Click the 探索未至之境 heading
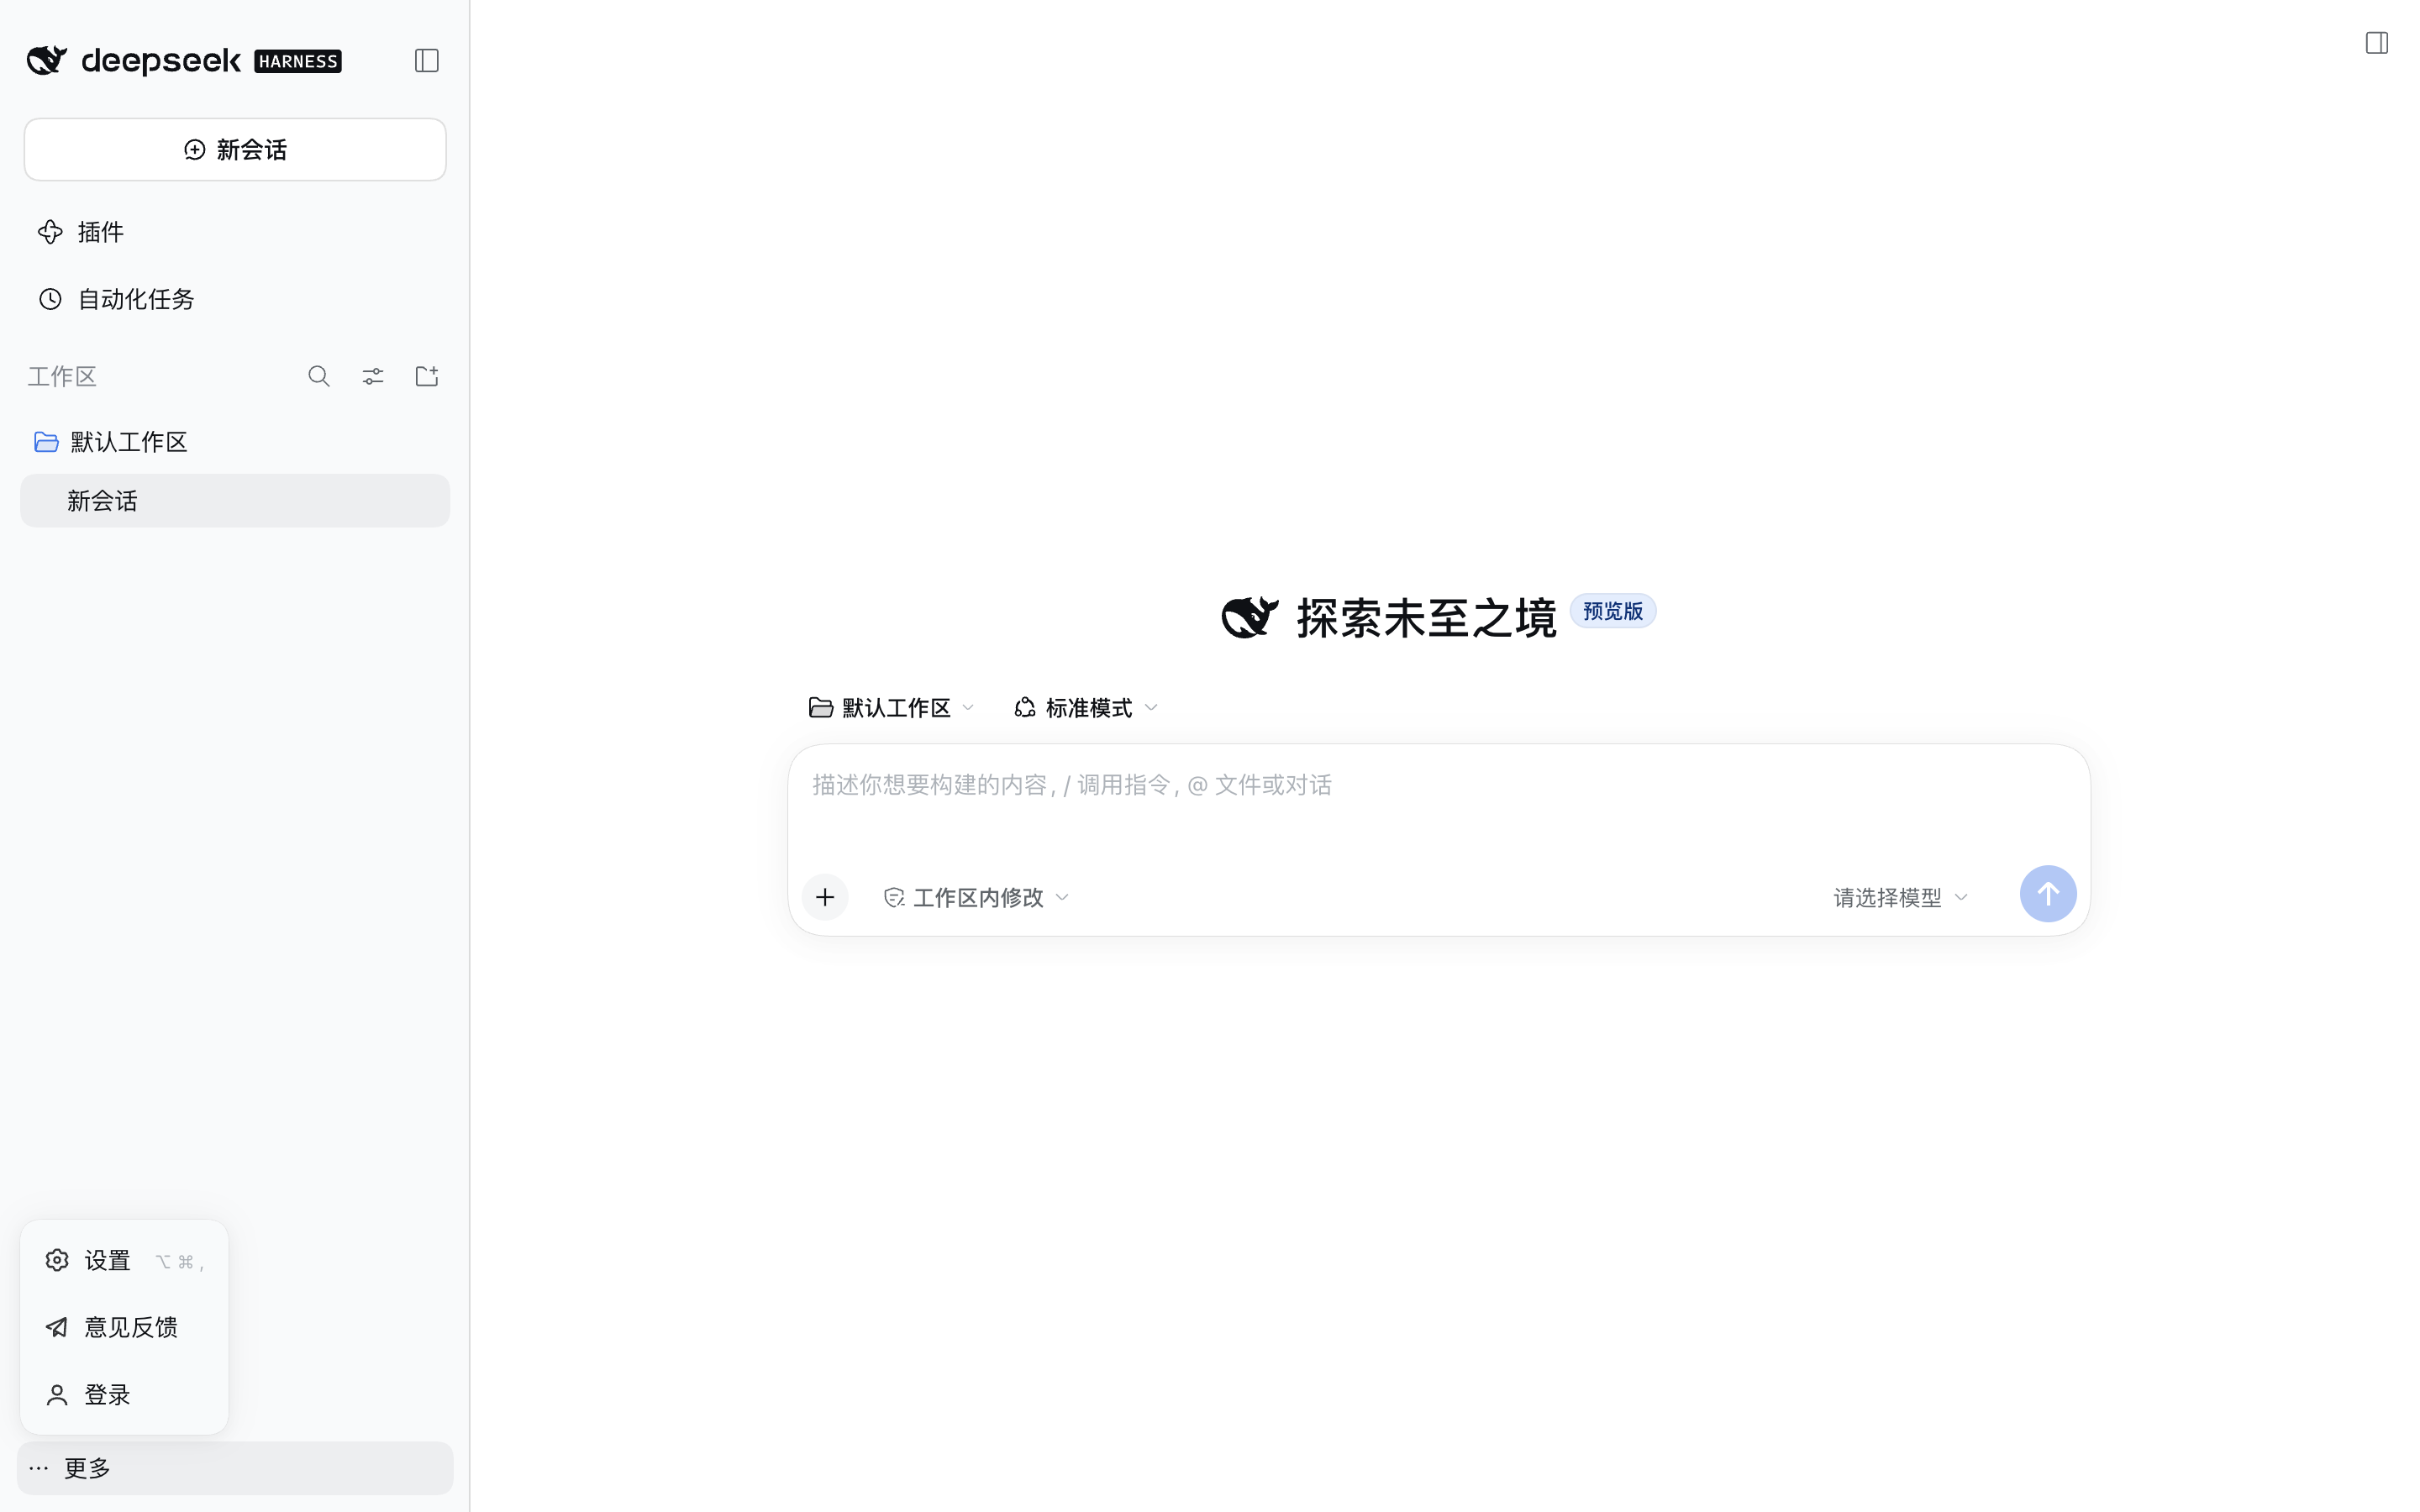 tap(1426, 618)
